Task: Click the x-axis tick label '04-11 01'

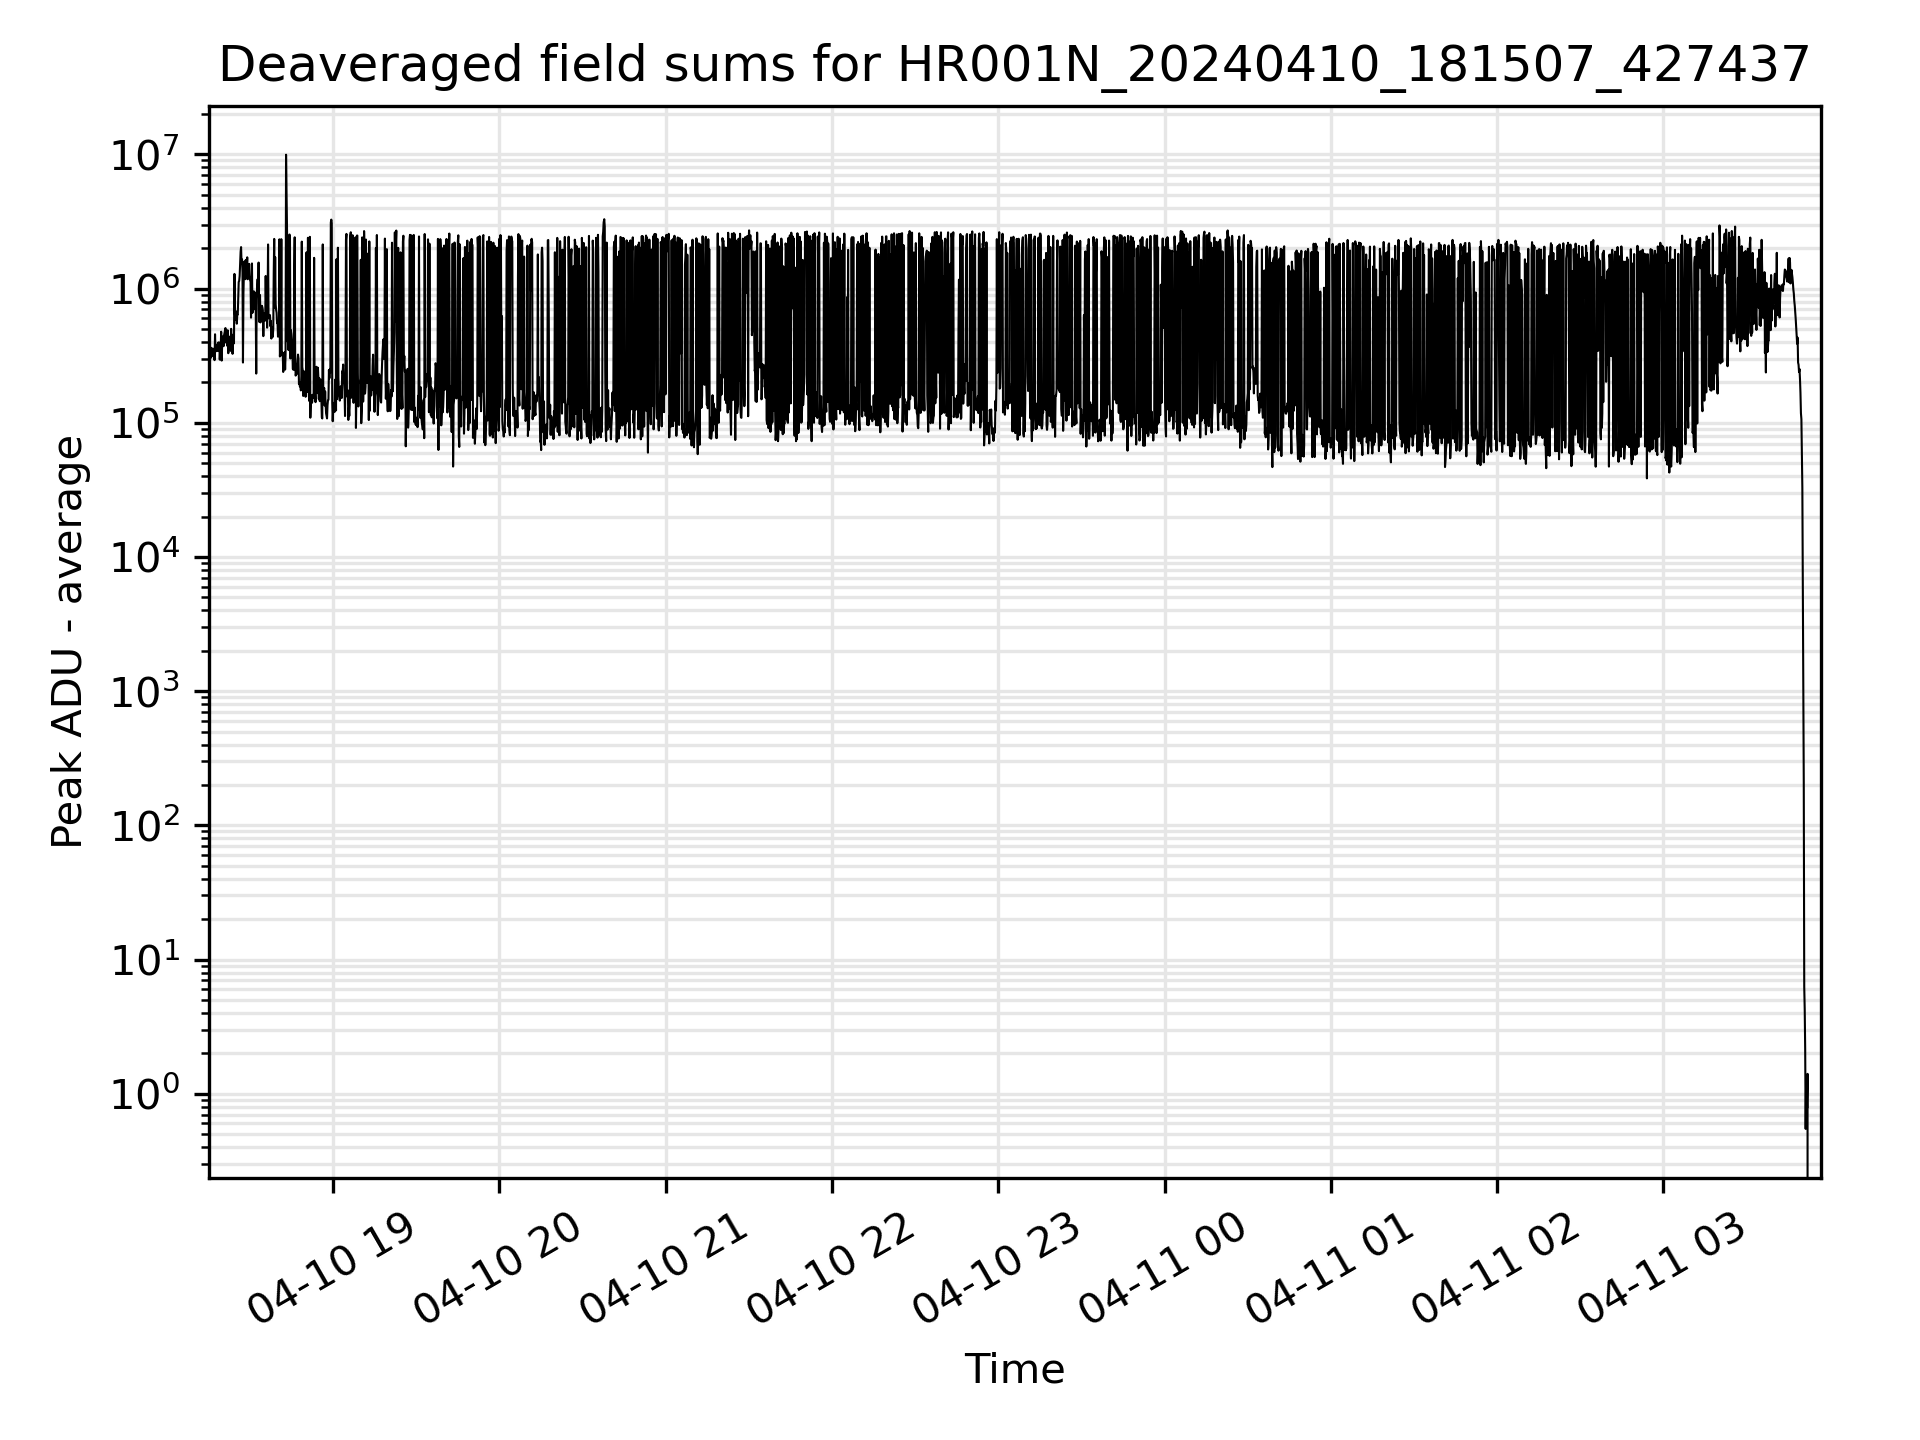Action: click(x=1330, y=1268)
